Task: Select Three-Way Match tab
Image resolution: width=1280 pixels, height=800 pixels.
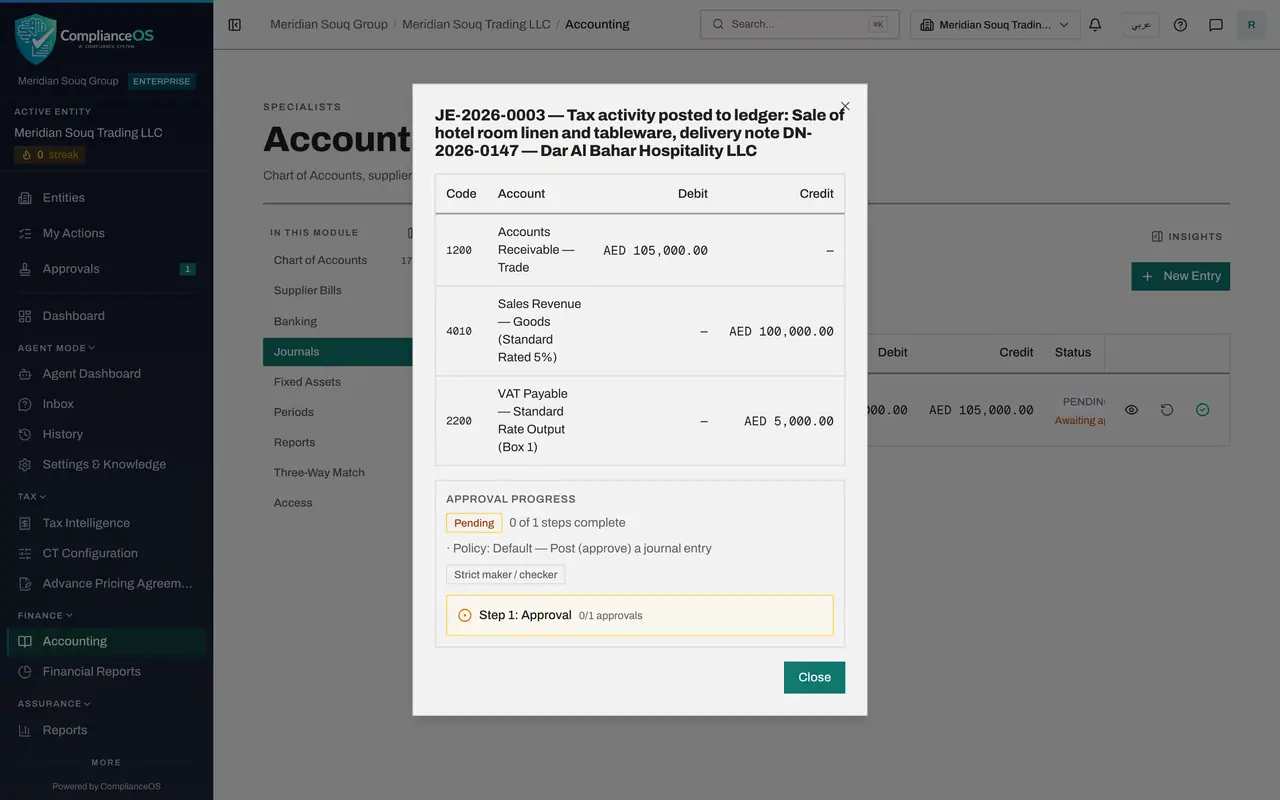Action: 338,472
